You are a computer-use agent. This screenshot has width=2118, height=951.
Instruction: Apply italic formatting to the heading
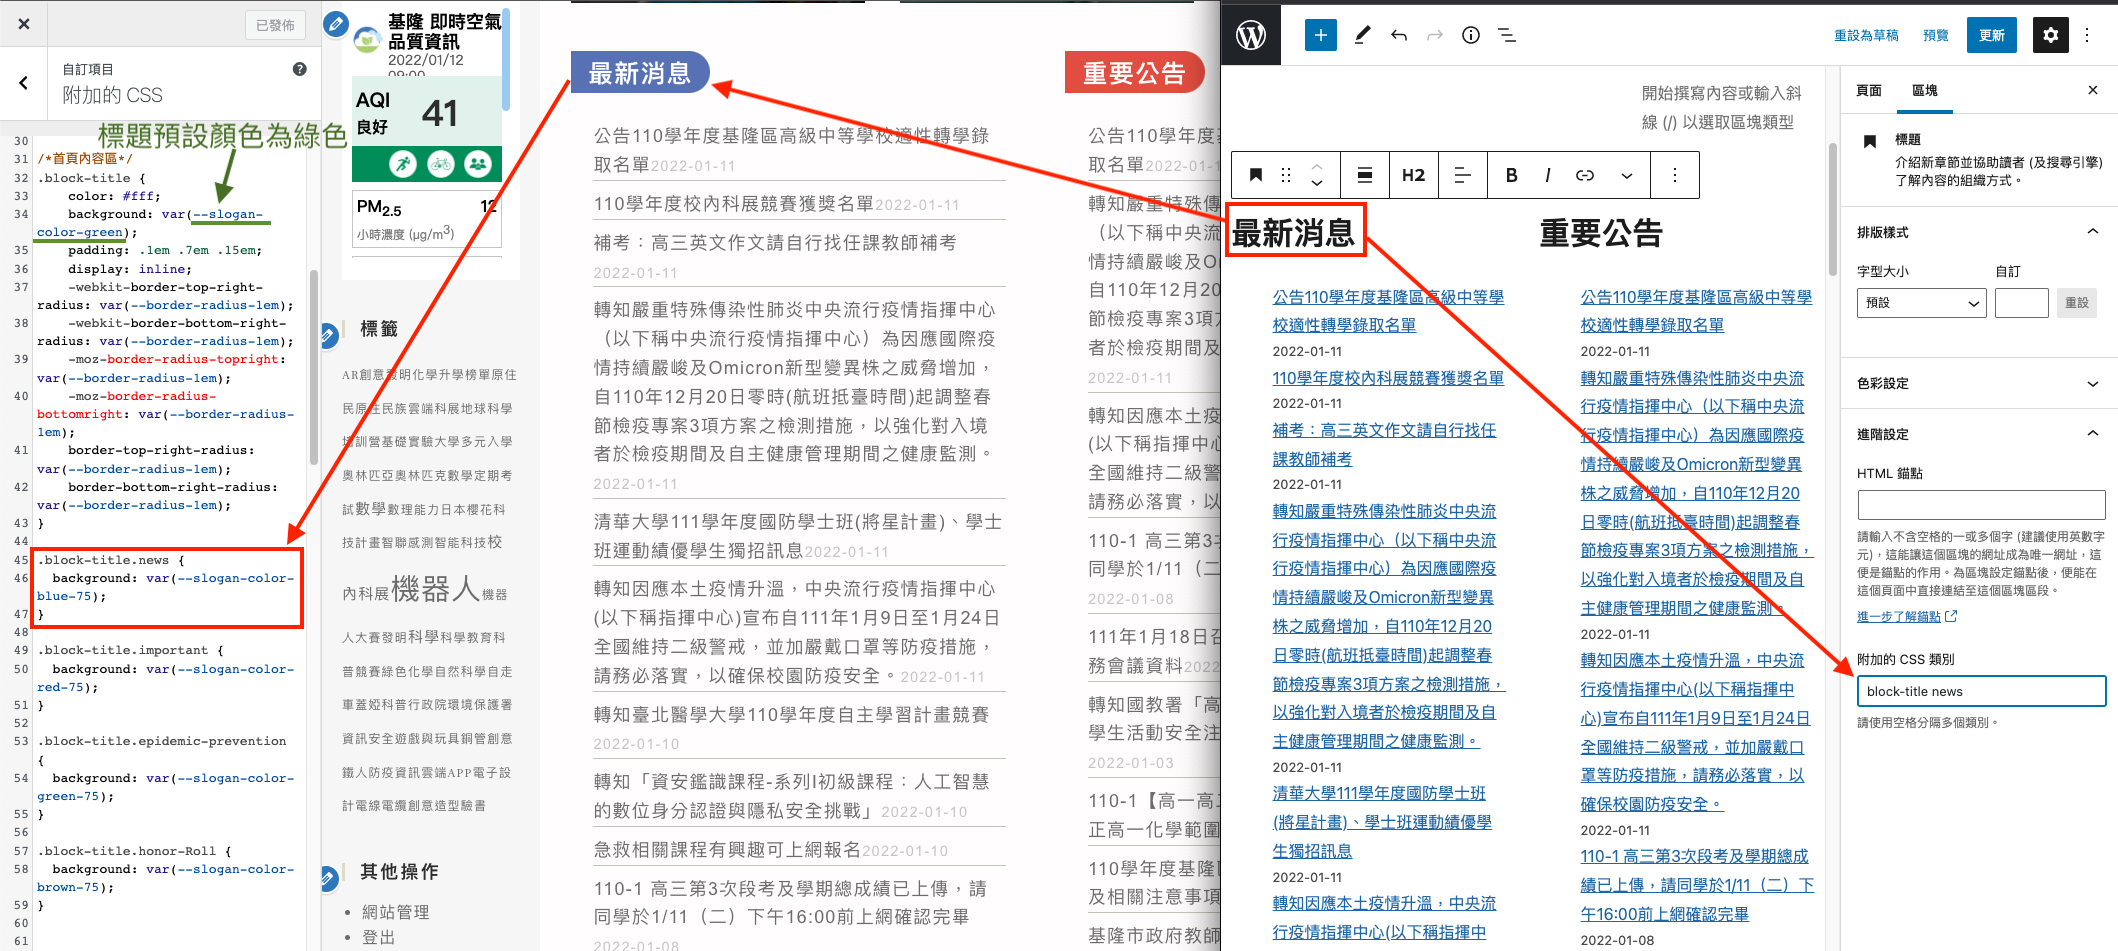1547,175
